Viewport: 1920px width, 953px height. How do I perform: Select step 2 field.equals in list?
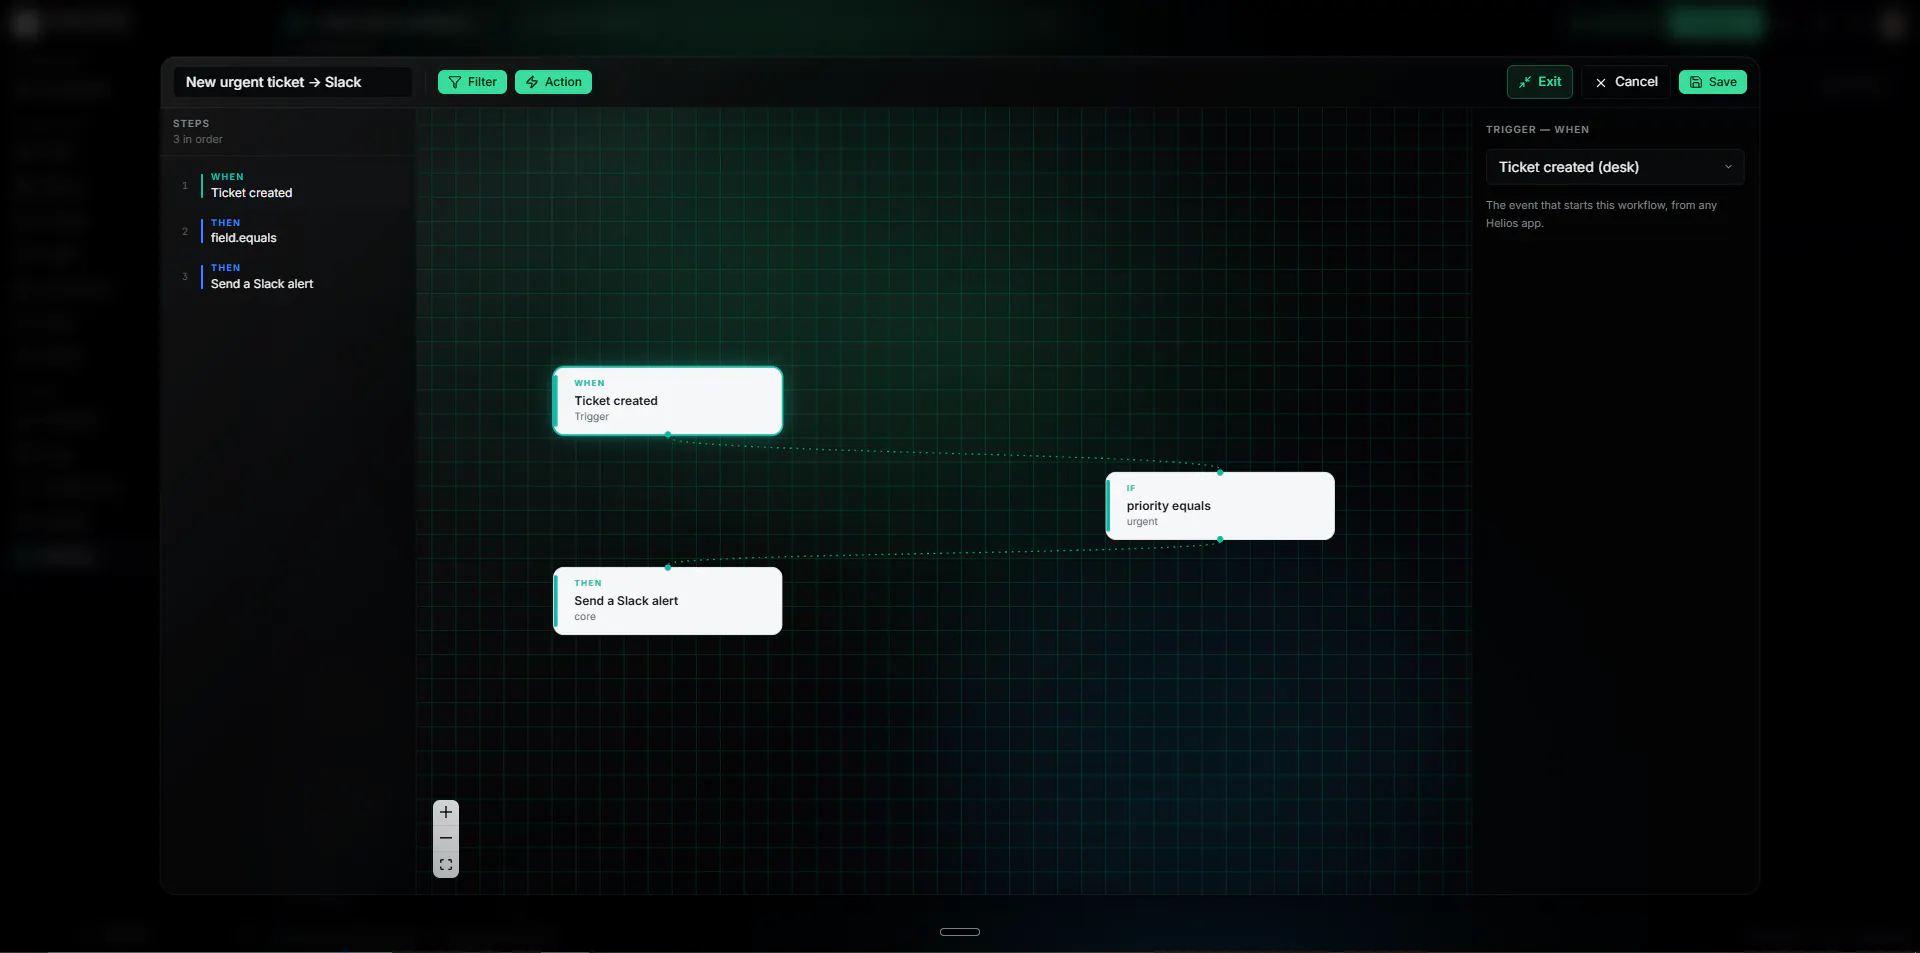290,231
